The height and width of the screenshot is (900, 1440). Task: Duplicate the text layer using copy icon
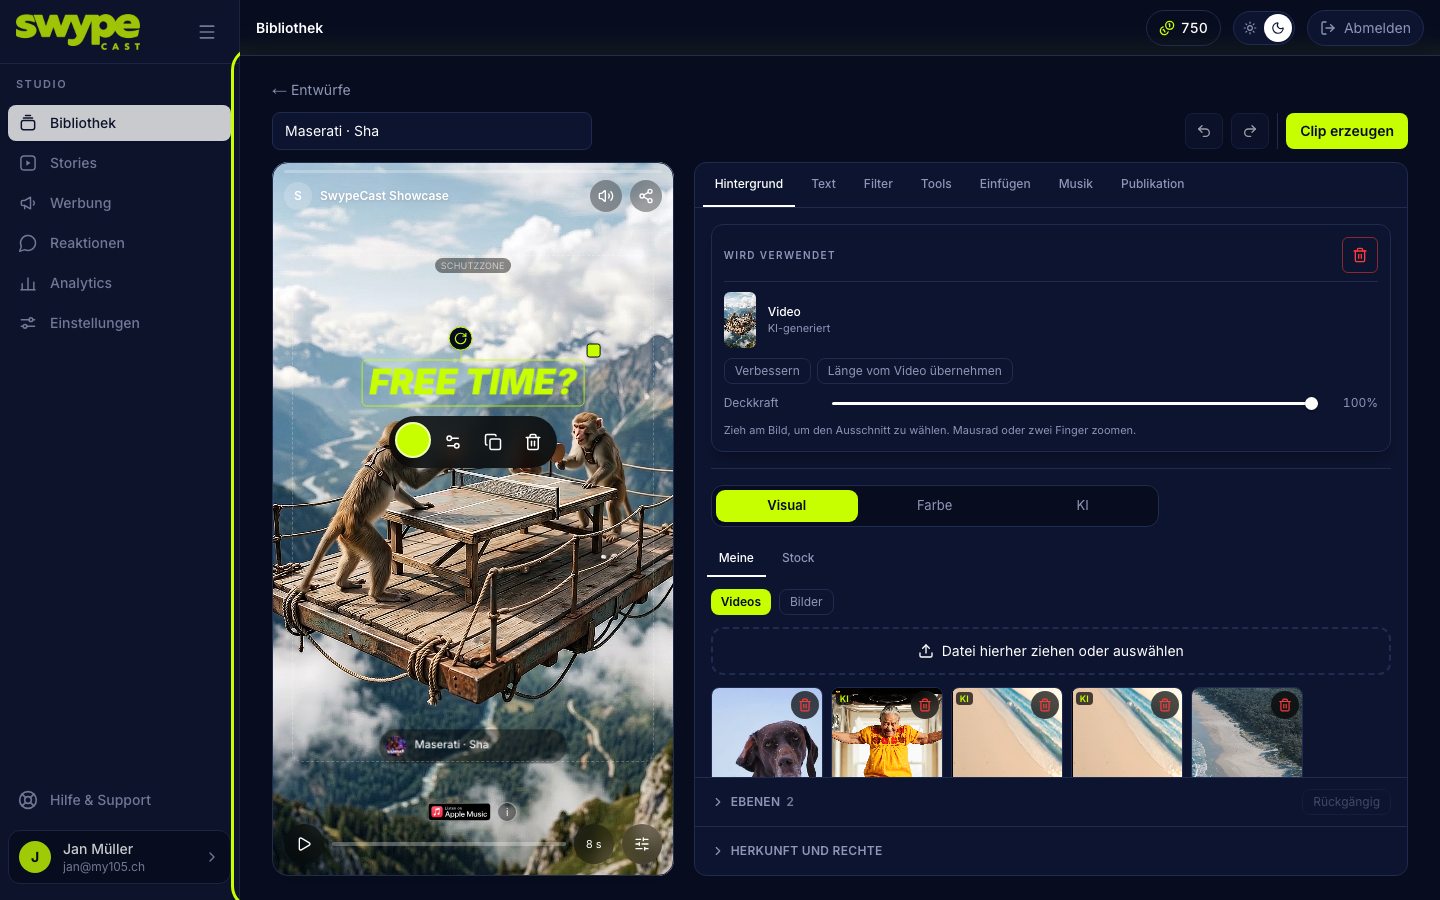[493, 442]
